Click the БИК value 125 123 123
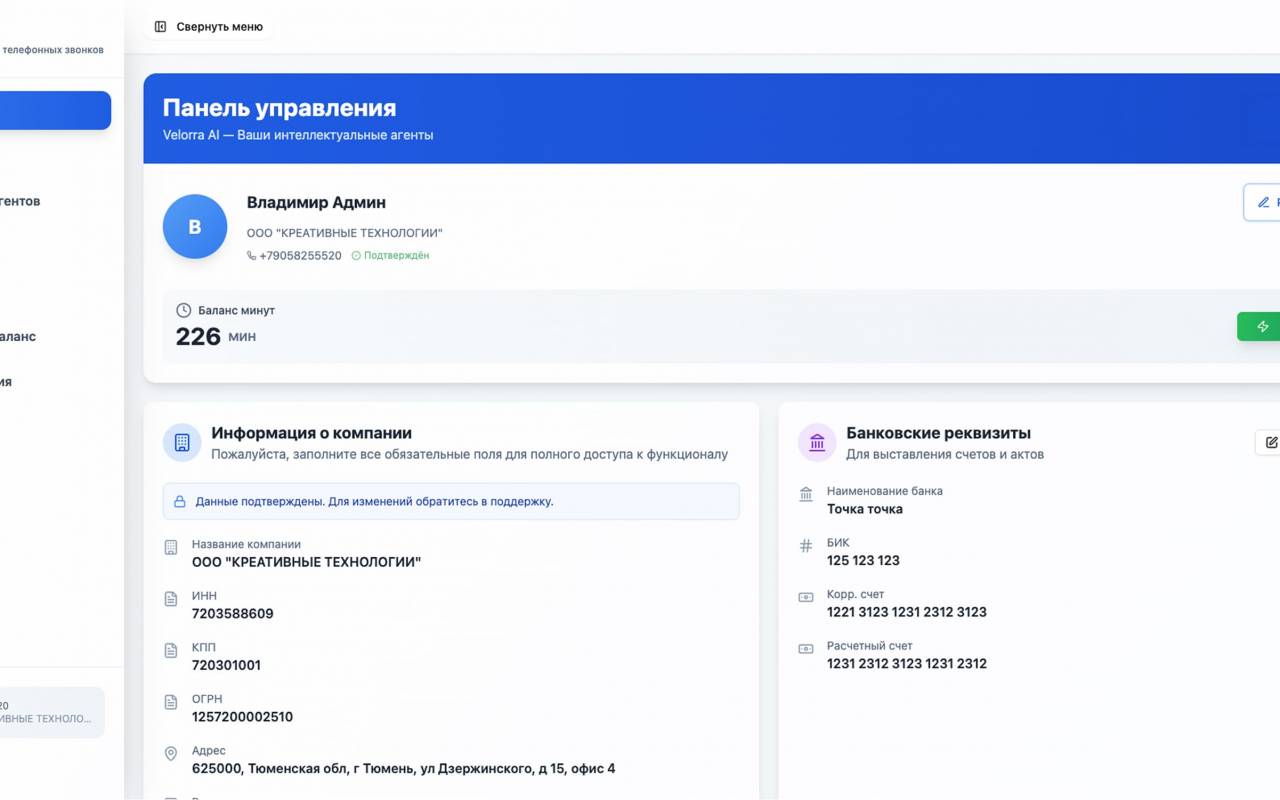1280x800 pixels. point(863,561)
